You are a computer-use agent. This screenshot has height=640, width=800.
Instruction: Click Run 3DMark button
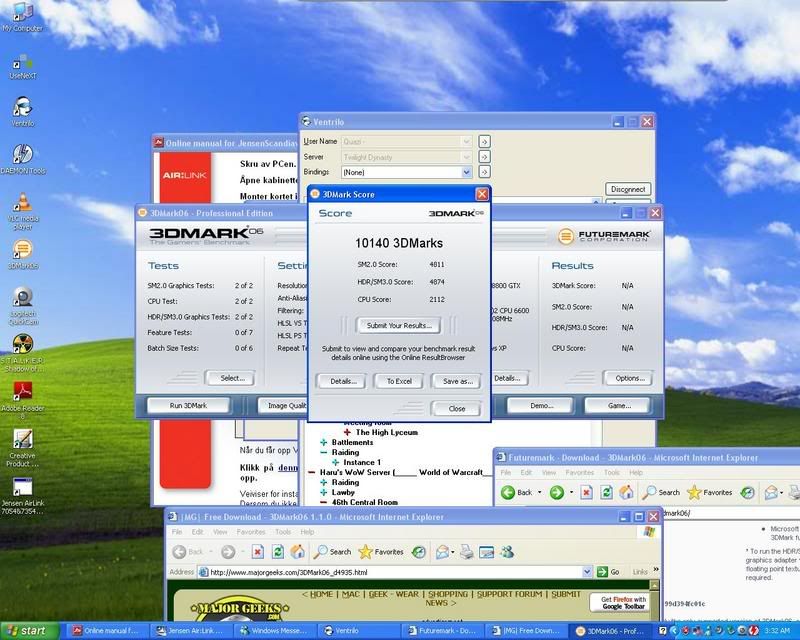[x=188, y=406]
